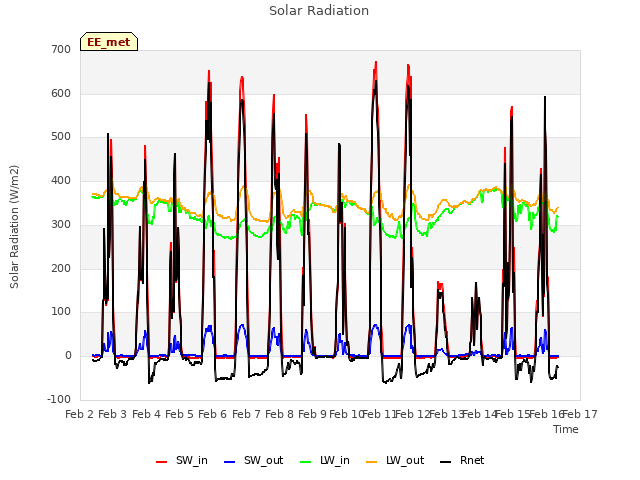Viewport: 640px width, 480px height.
Task: Toggle the LW_out legend entry
Action: click(395, 460)
